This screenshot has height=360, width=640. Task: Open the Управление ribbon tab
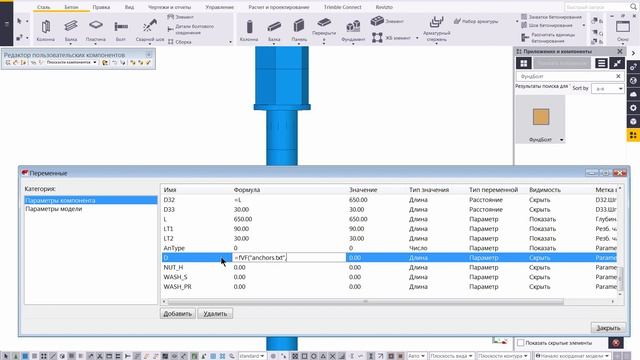[x=220, y=7]
